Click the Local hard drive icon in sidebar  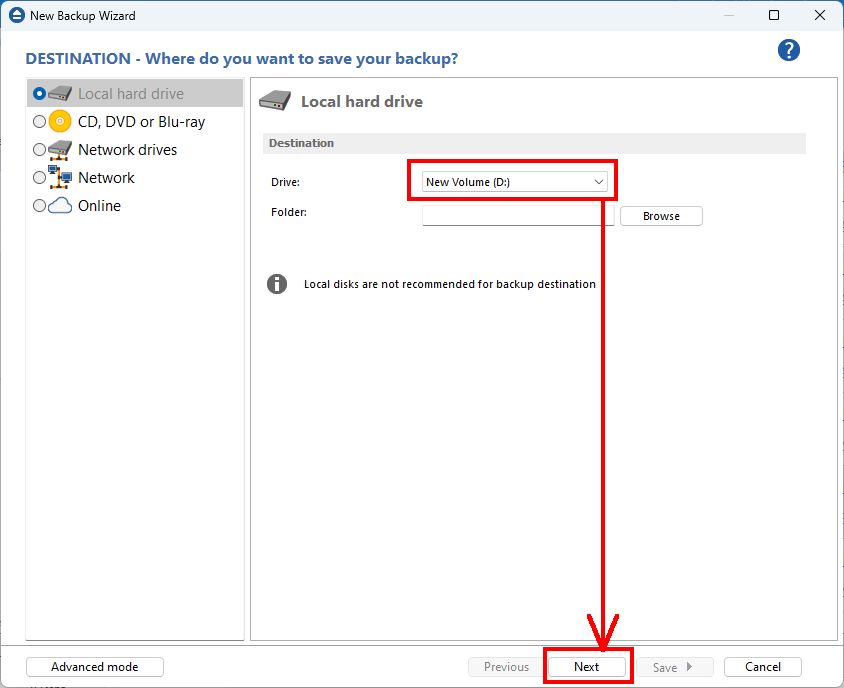pos(61,94)
